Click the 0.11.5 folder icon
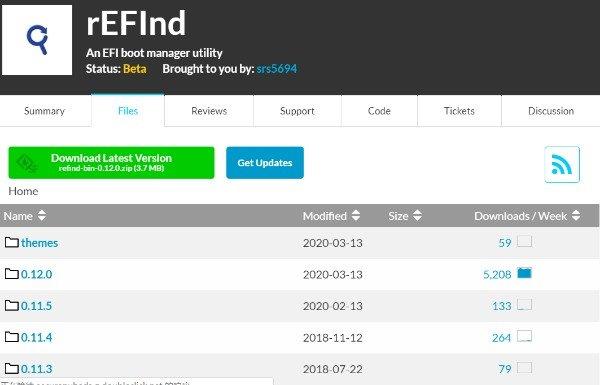The width and height of the screenshot is (600, 385). [12, 305]
